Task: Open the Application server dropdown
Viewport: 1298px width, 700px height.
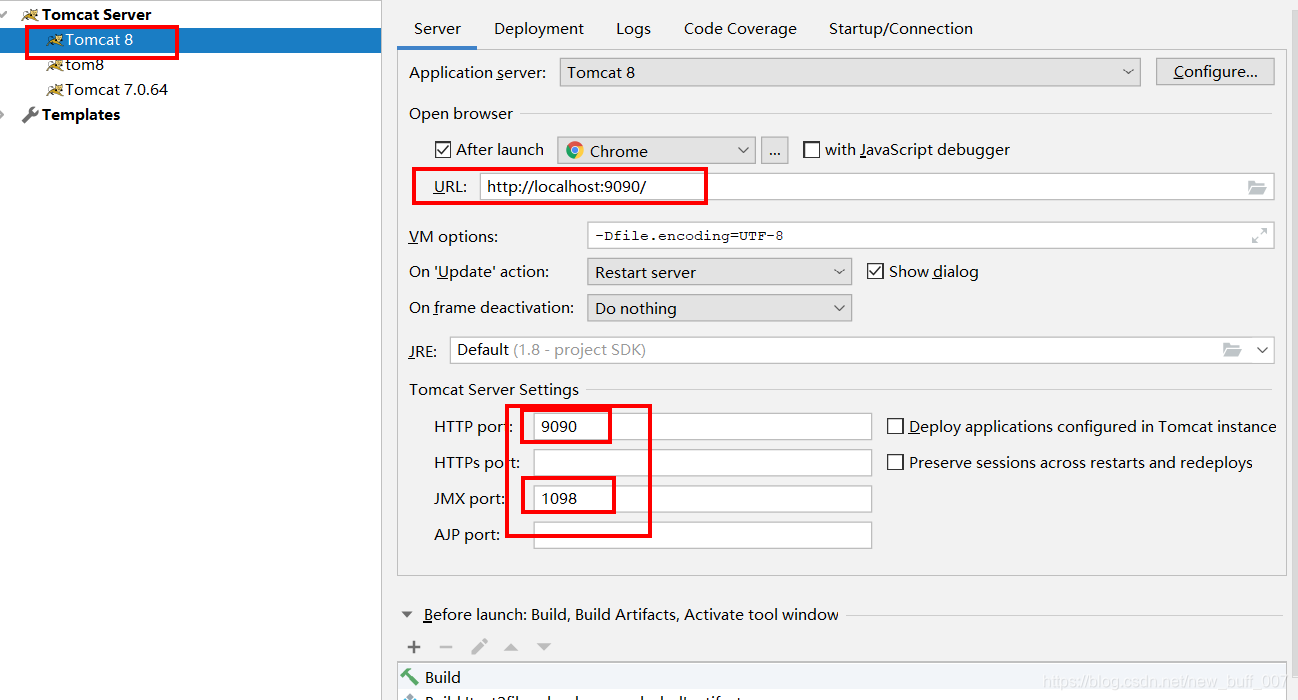Action: [849, 72]
